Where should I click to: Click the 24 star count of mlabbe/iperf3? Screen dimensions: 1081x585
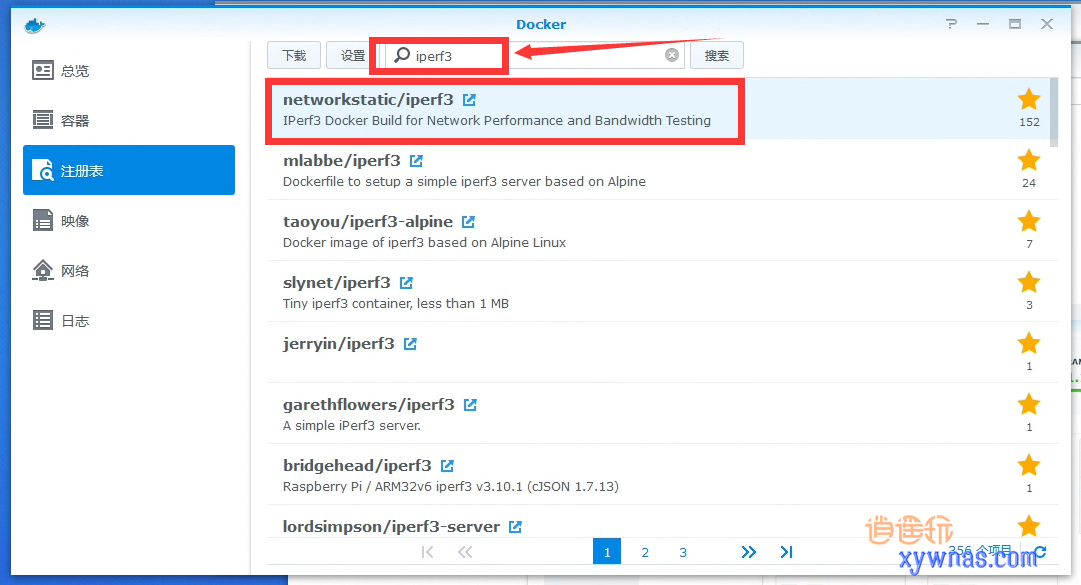[1029, 183]
